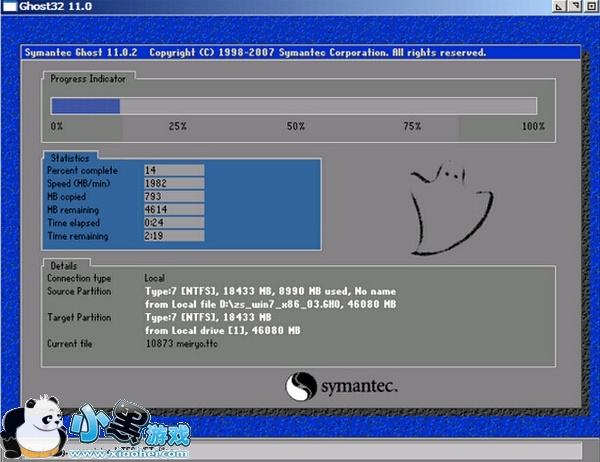Image resolution: width=600 pixels, height=462 pixels.
Task: Click the Current file meiryo.ttc entry
Action: coord(180,343)
